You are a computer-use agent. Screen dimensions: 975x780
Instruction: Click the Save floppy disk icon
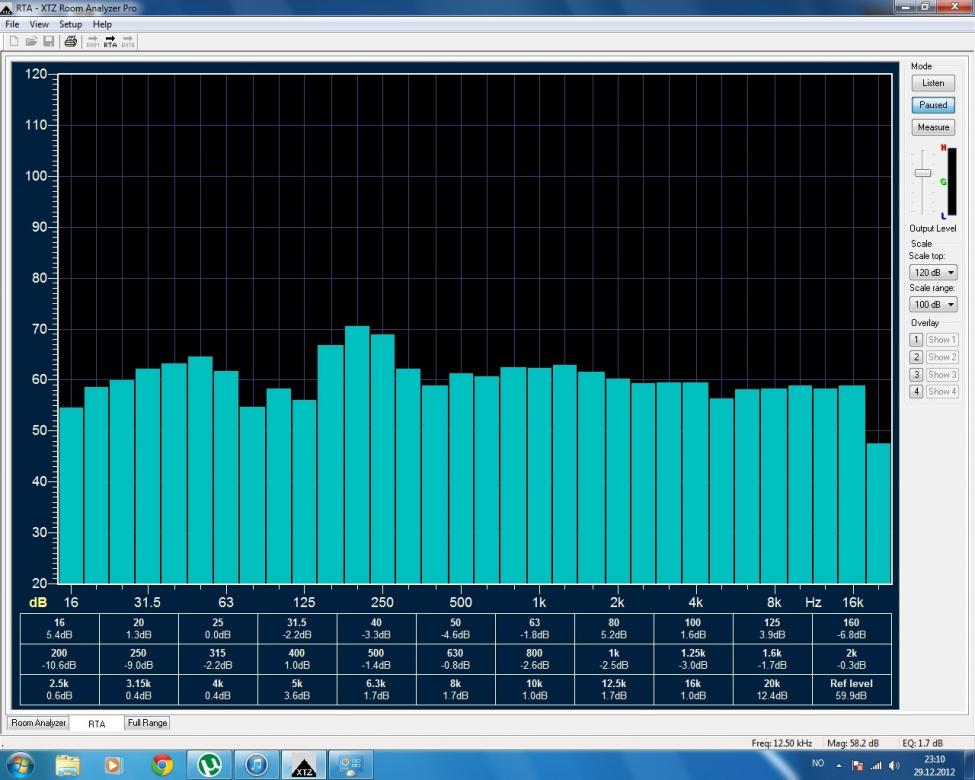48,41
